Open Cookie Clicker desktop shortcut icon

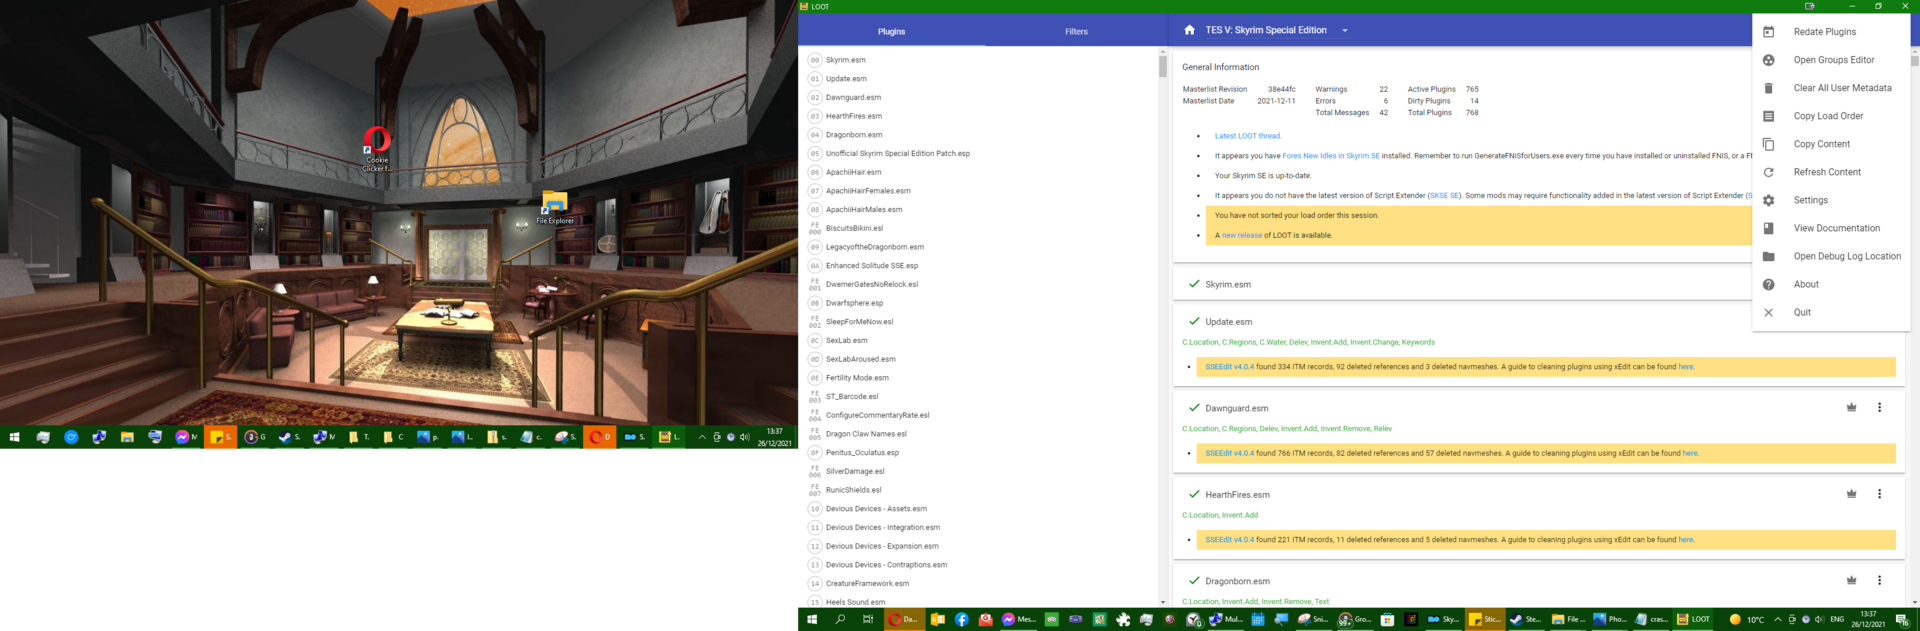point(377,149)
